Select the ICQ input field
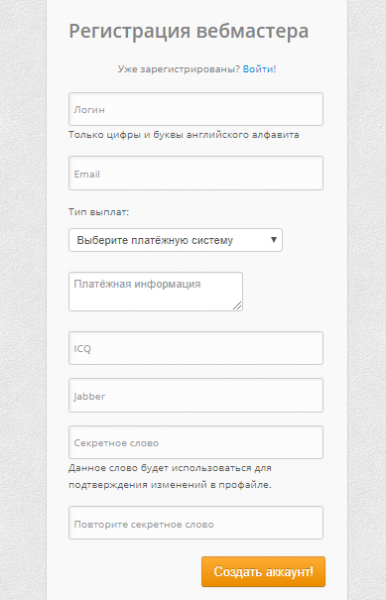Image resolution: width=386 pixels, height=600 pixels. (196, 348)
